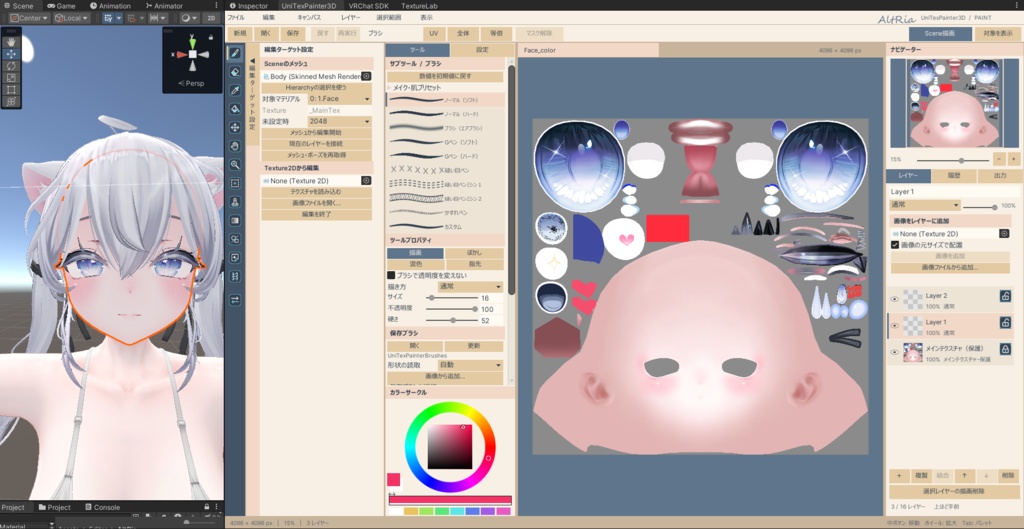Open the ファイル menu
Image resolution: width=1024 pixels, height=529 pixels.
tap(236, 18)
